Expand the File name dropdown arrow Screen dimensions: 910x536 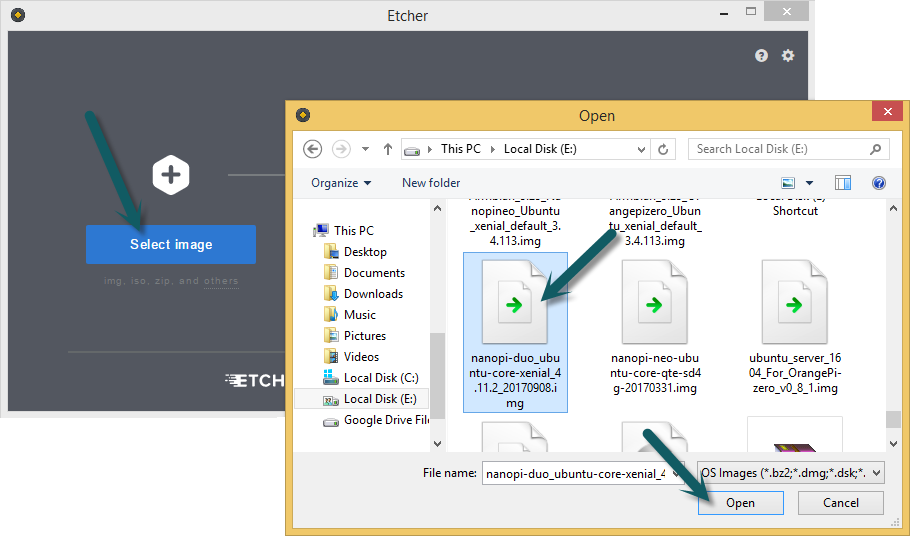tap(677, 473)
